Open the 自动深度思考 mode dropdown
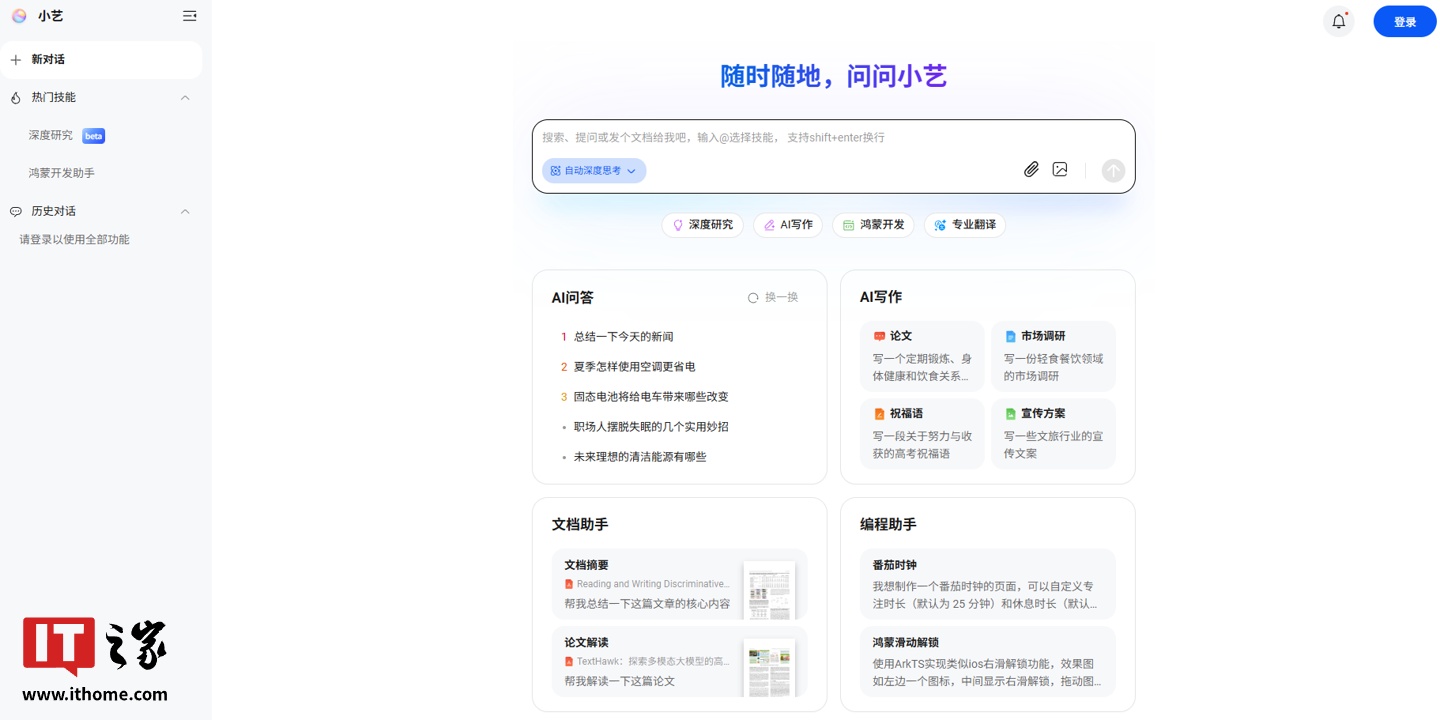 click(x=593, y=170)
